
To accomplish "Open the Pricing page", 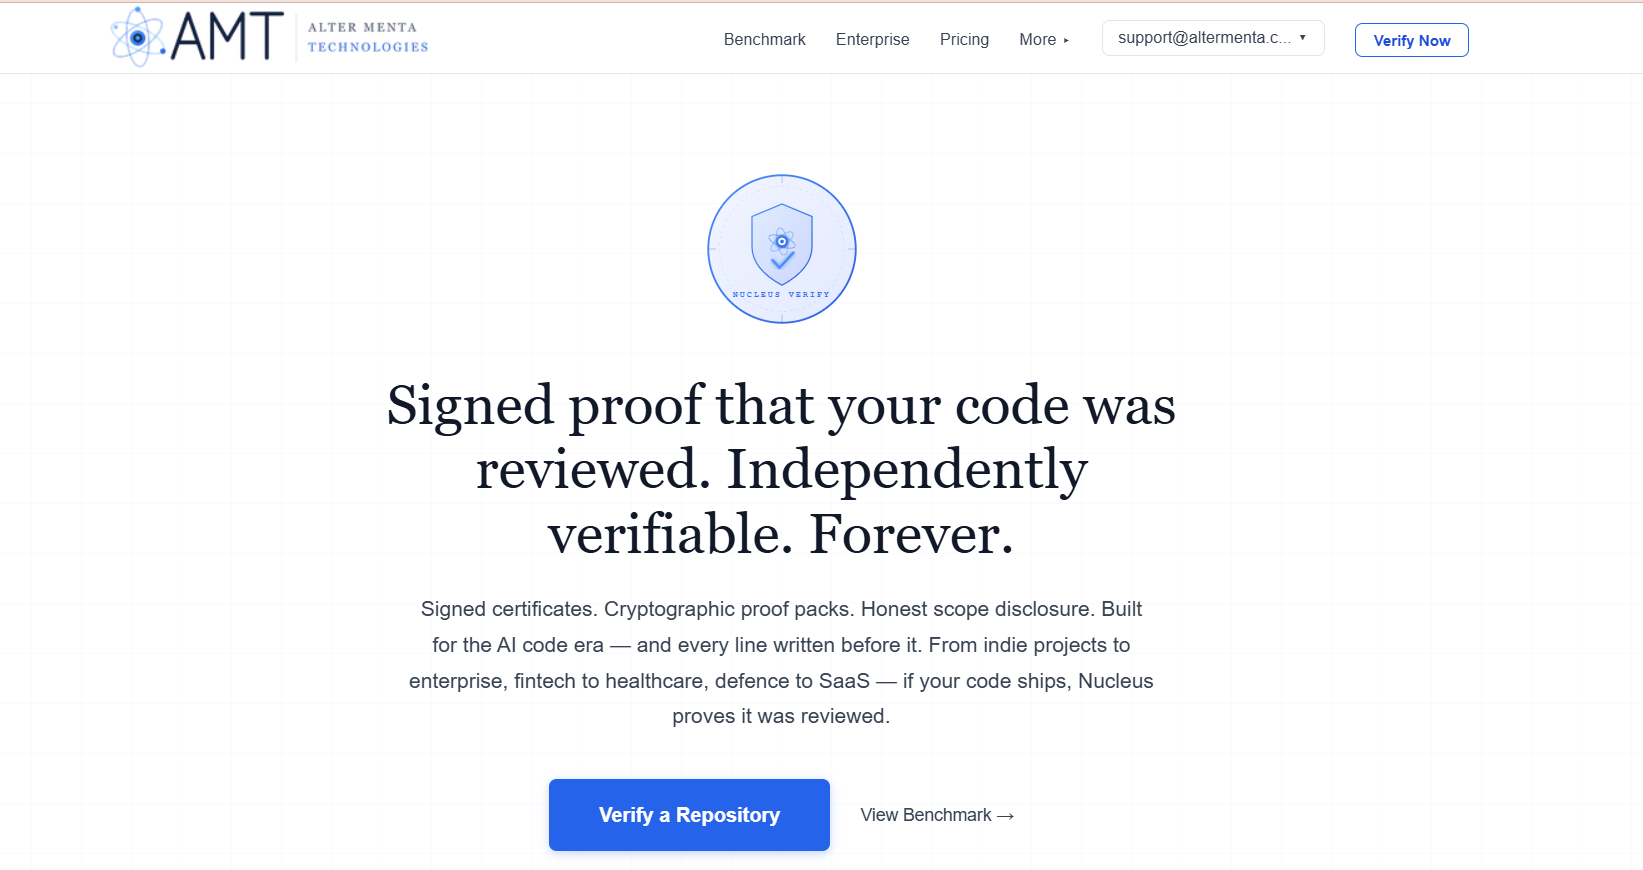I will (x=964, y=40).
